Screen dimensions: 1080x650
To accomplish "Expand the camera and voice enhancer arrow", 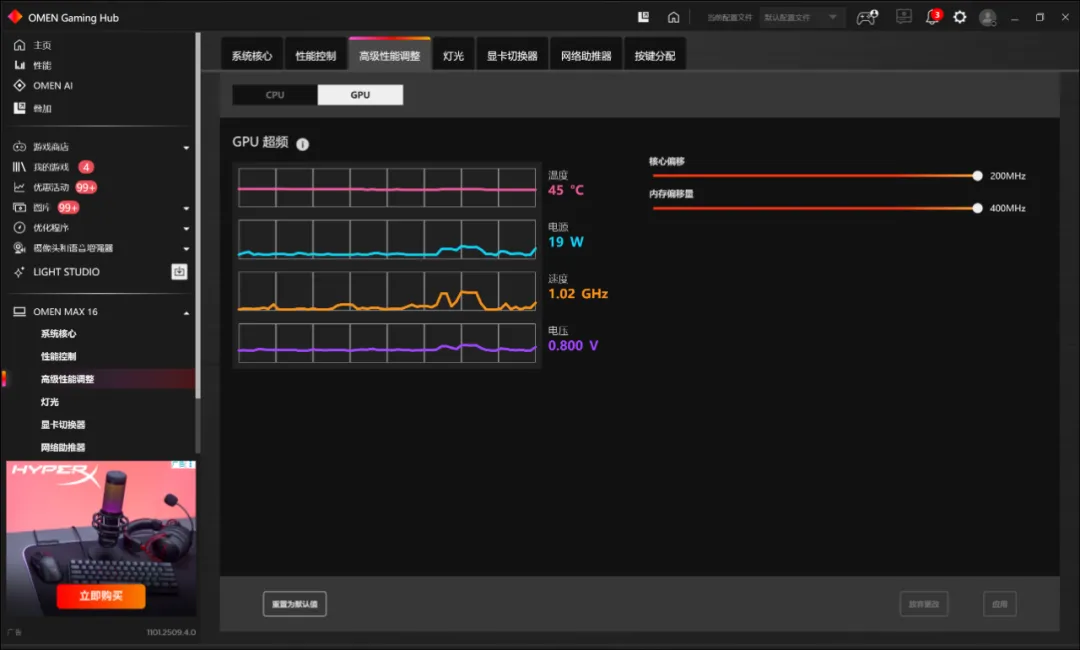I will [x=186, y=249].
